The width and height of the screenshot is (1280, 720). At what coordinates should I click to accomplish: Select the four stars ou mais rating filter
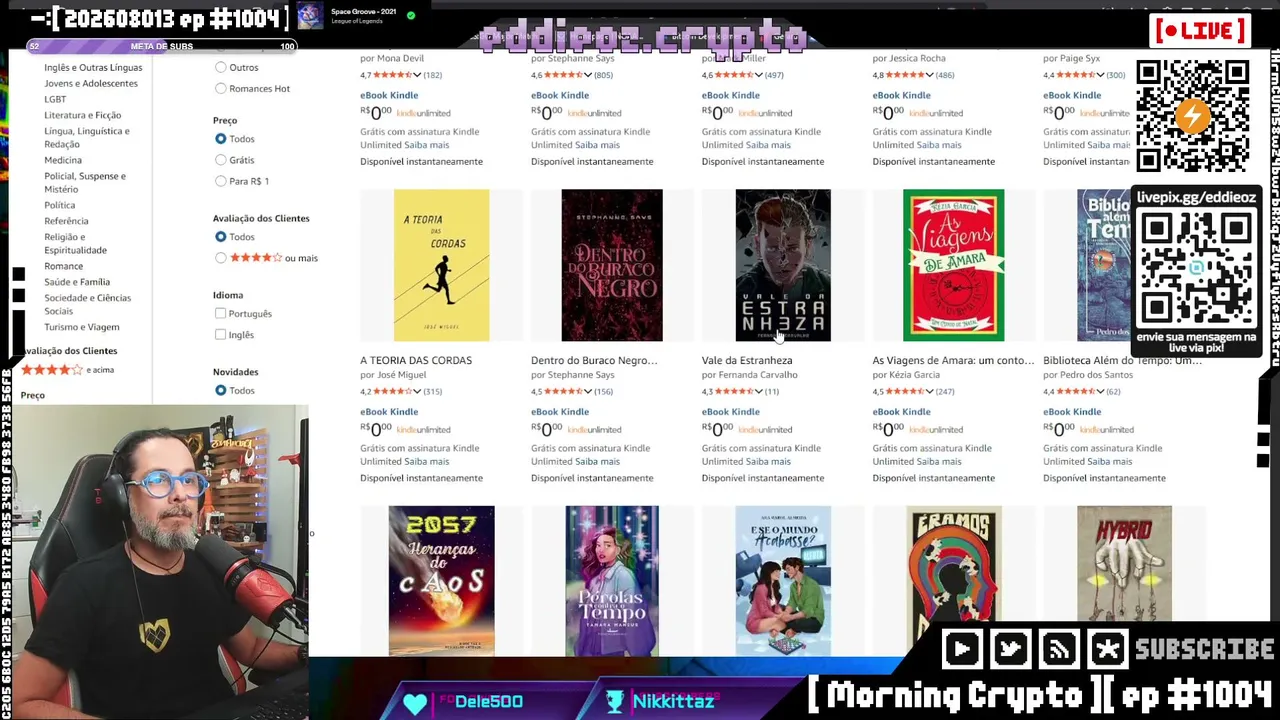tap(221, 258)
